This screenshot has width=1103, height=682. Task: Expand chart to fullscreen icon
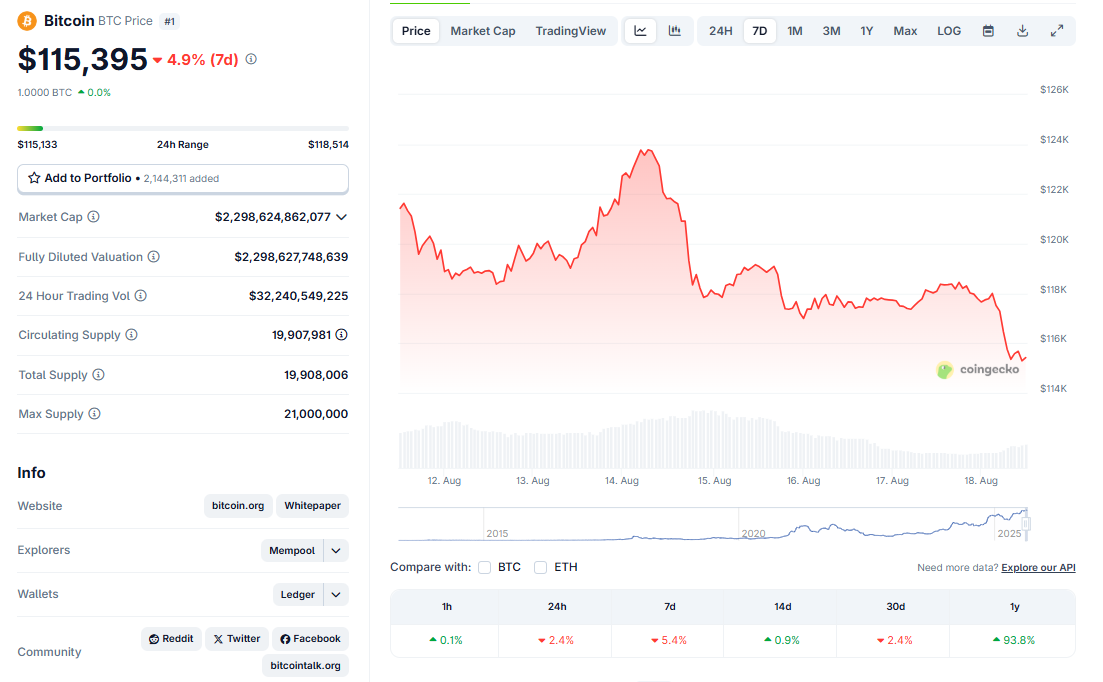(x=1057, y=31)
